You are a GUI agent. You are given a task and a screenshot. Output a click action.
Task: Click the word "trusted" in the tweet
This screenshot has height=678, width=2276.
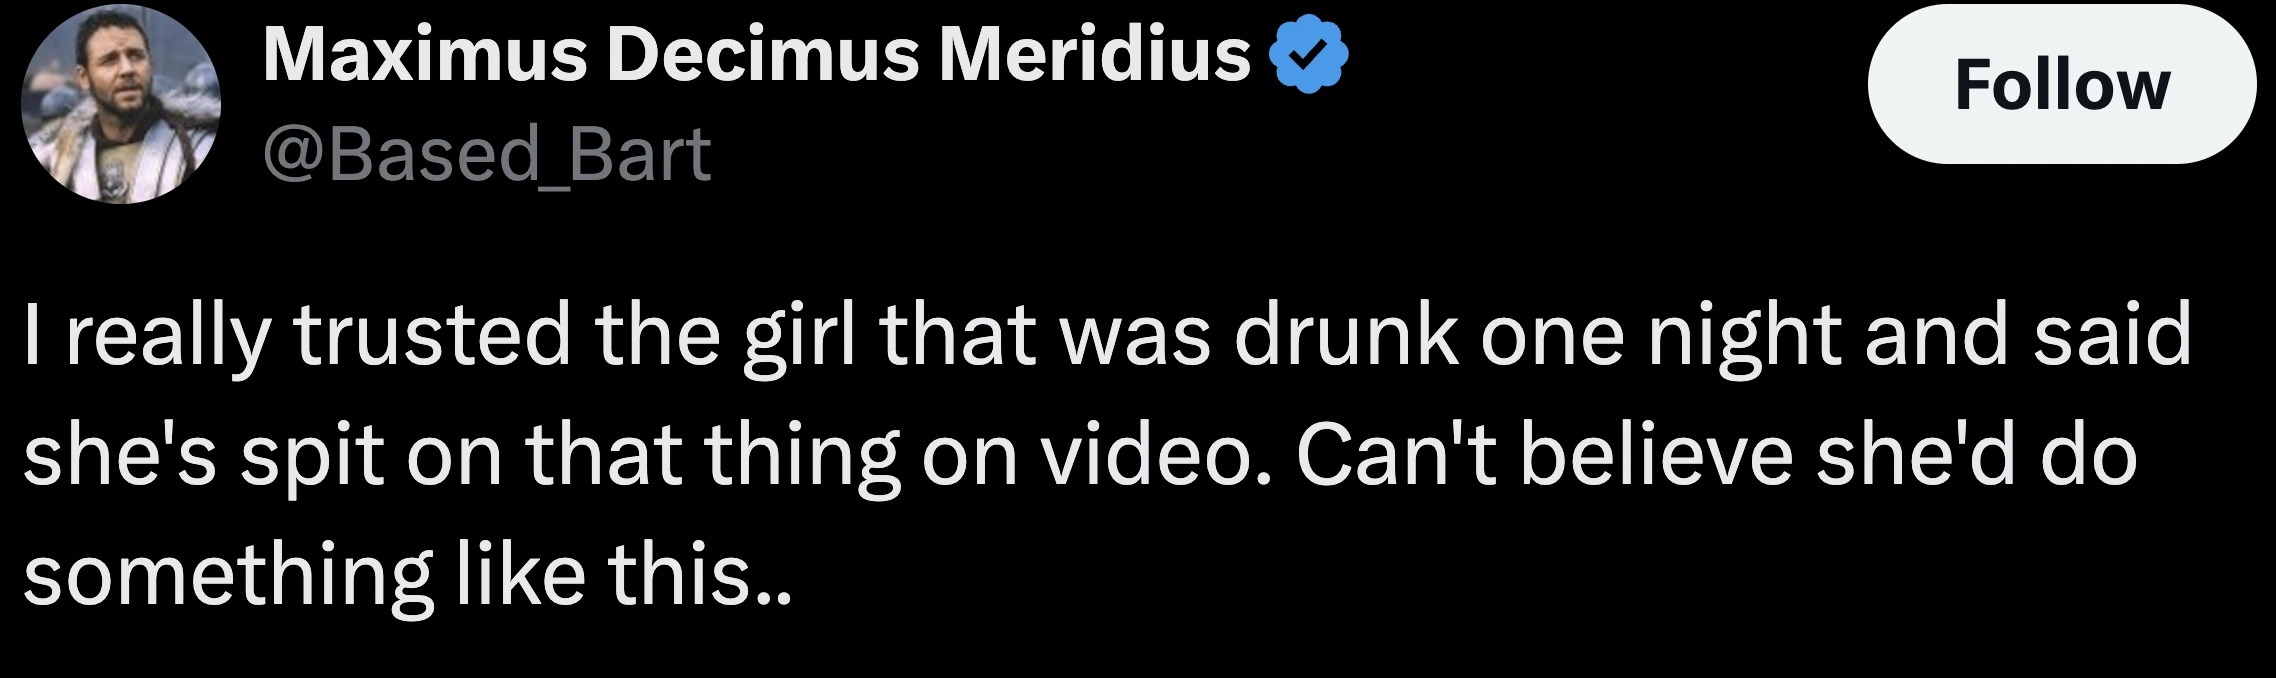coord(432,335)
